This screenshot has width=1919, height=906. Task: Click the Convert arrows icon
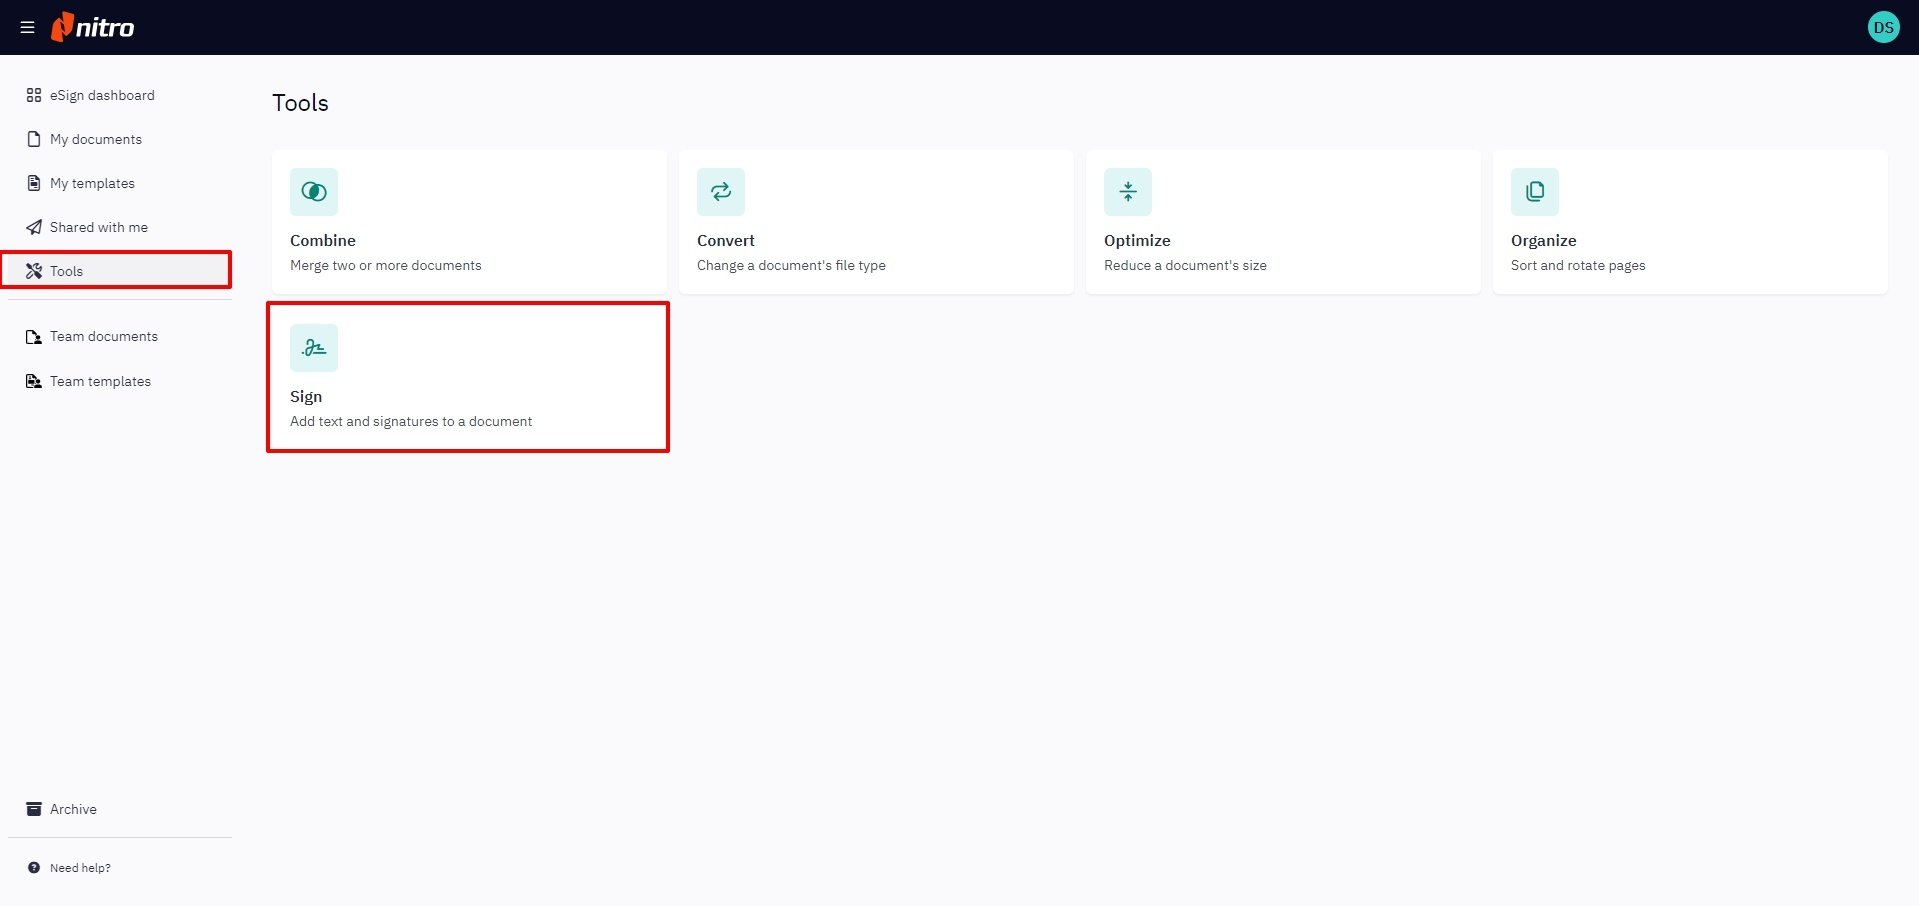(721, 192)
